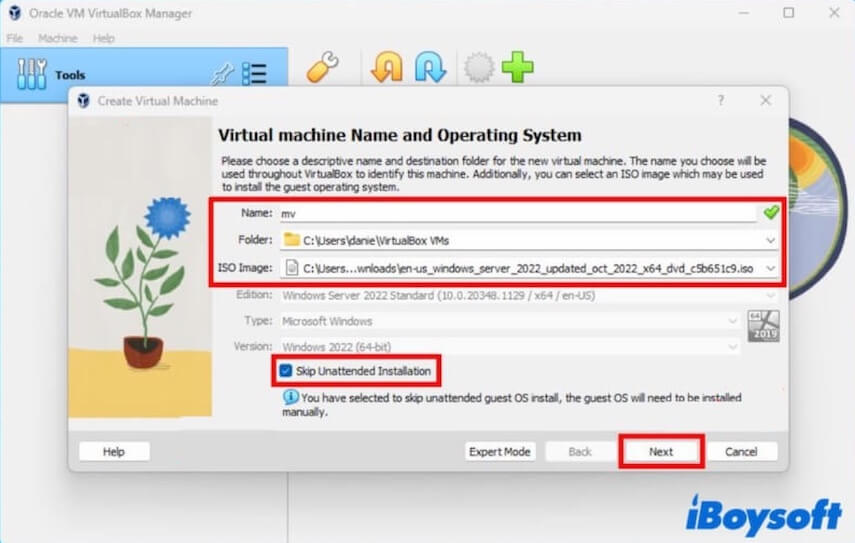Click the Export appliance blue arrow icon
855x543 pixels.
click(x=430, y=67)
